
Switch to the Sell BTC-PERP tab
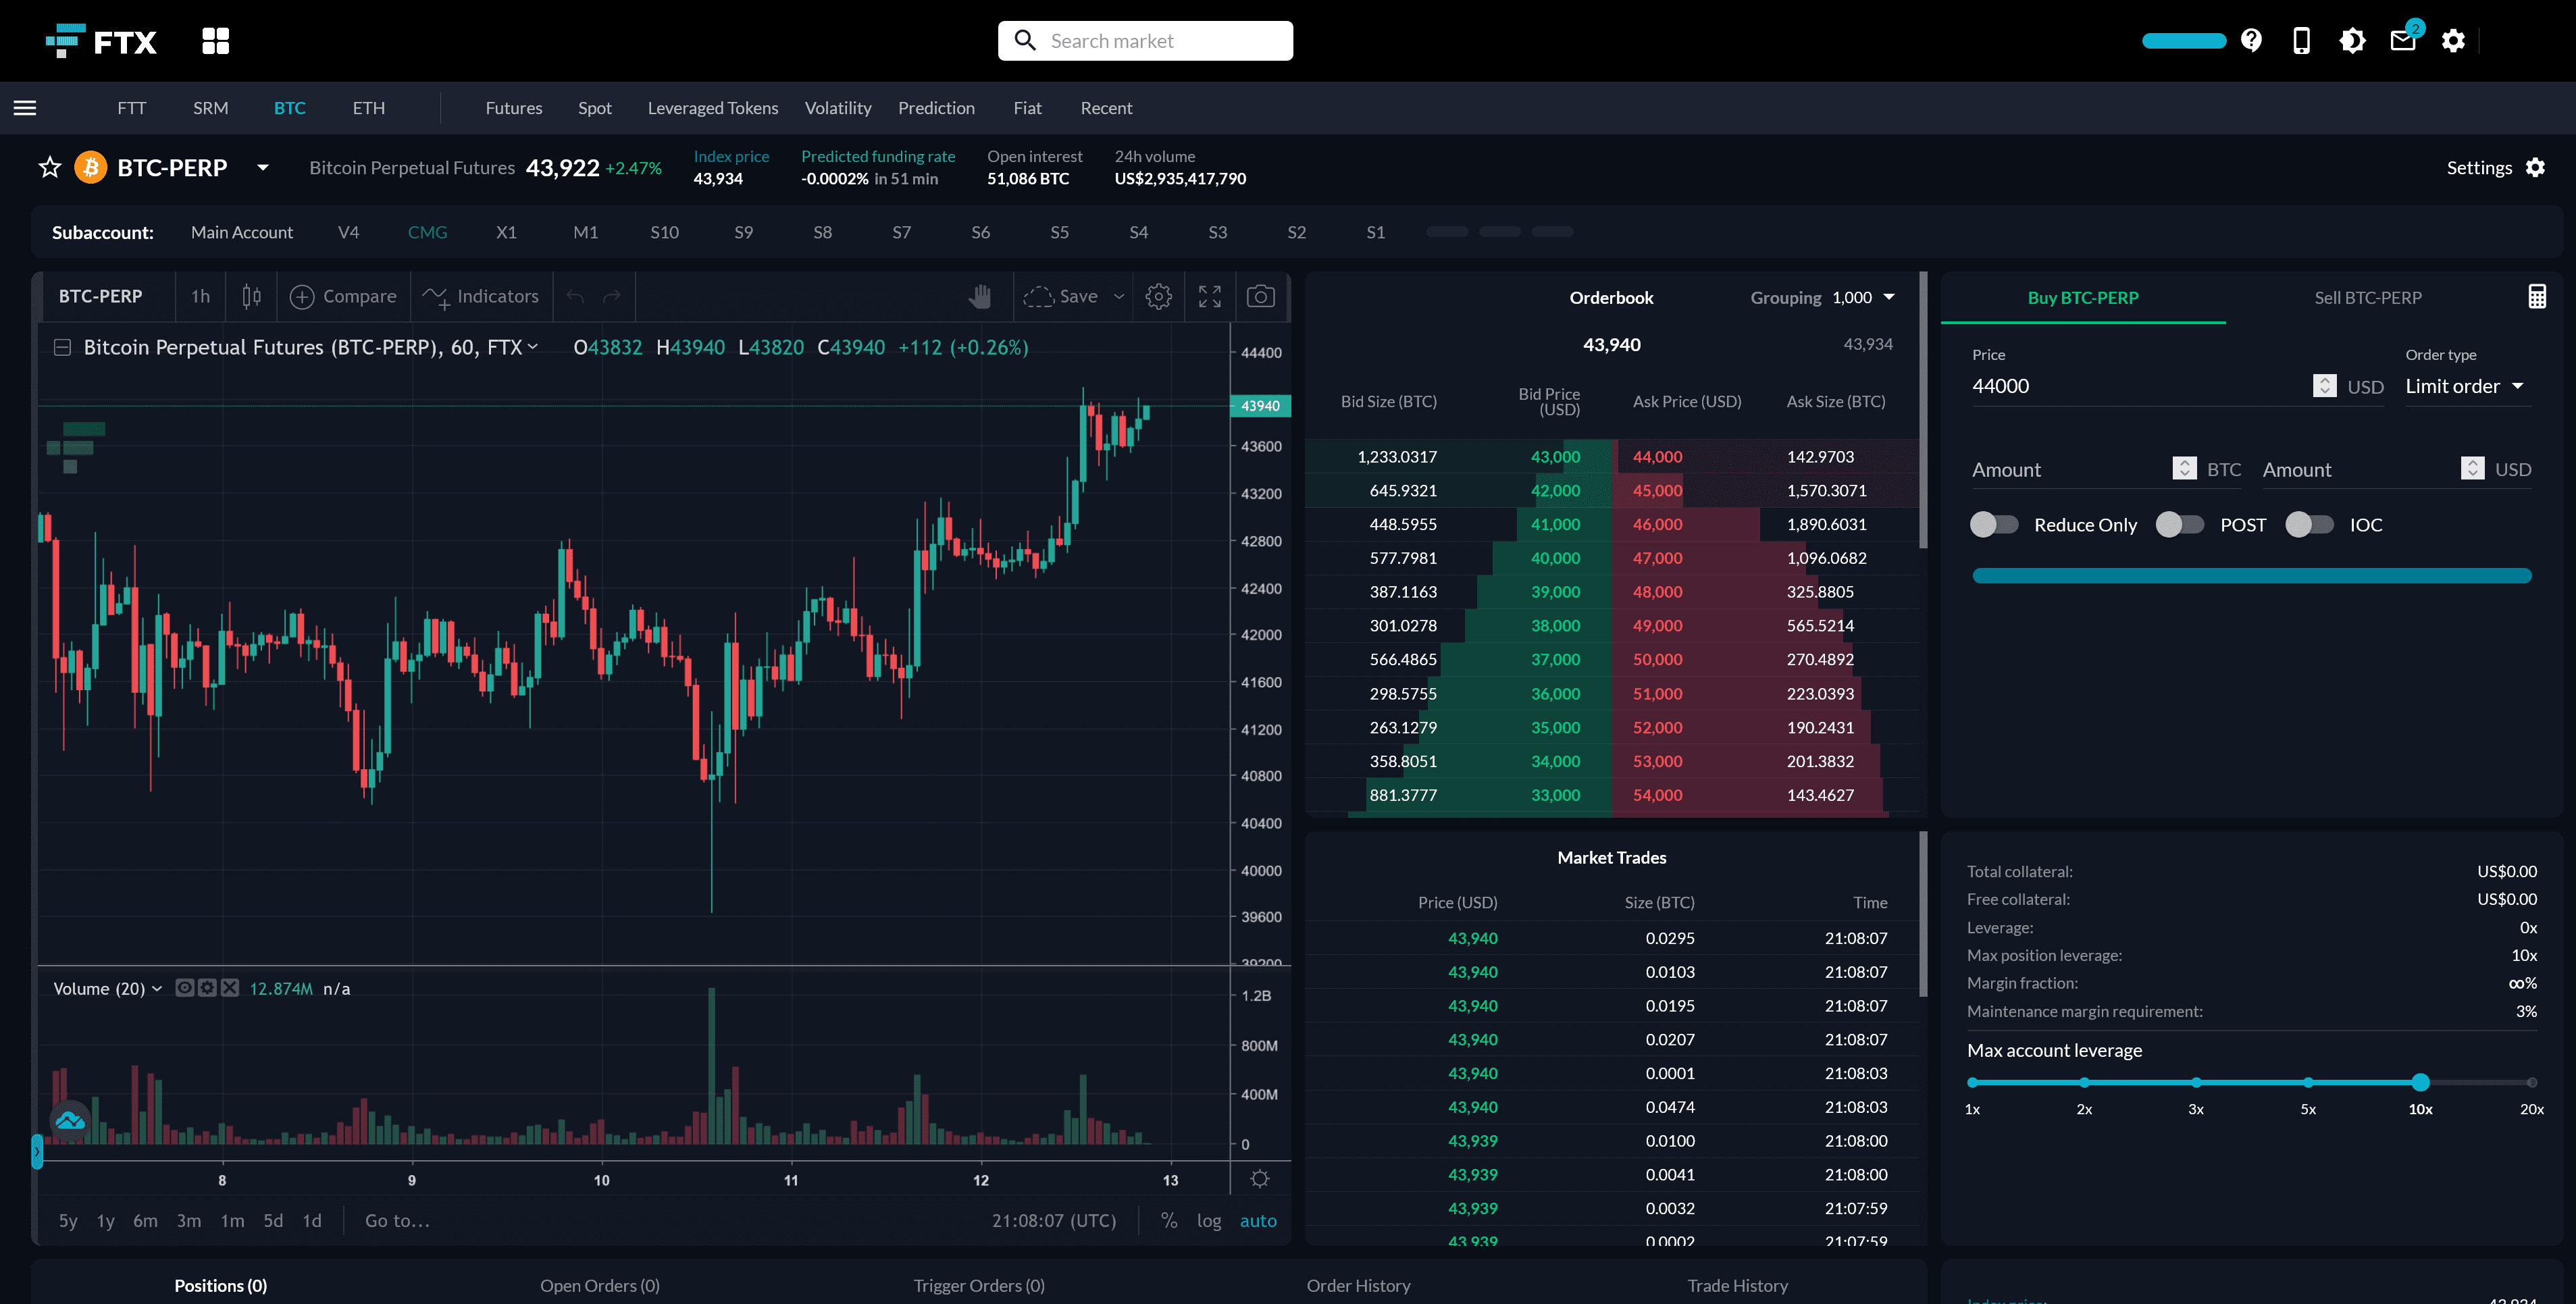point(2367,297)
